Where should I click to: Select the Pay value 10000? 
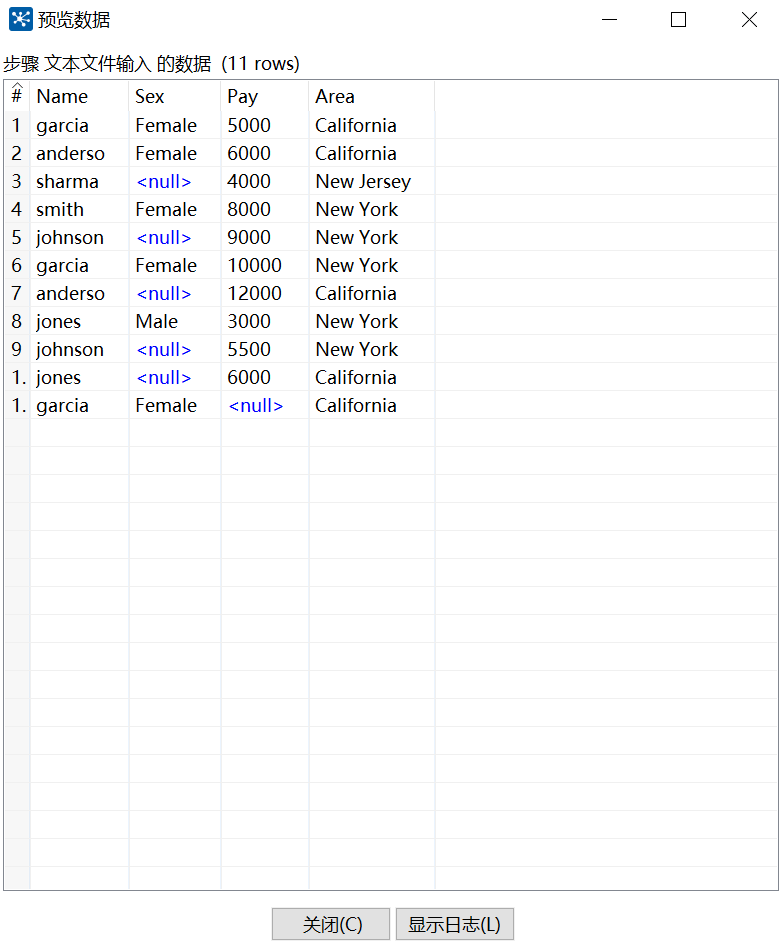click(x=265, y=265)
